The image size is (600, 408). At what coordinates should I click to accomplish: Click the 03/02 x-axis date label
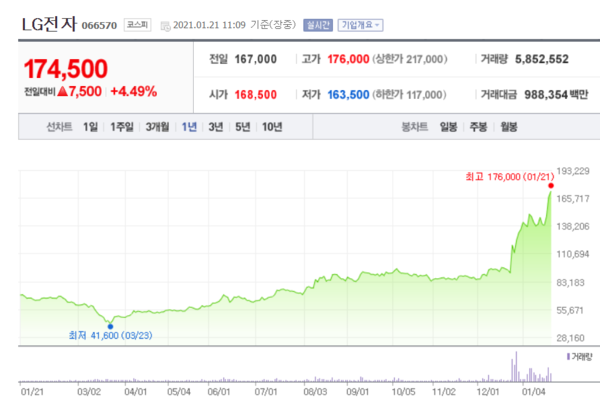[89, 392]
